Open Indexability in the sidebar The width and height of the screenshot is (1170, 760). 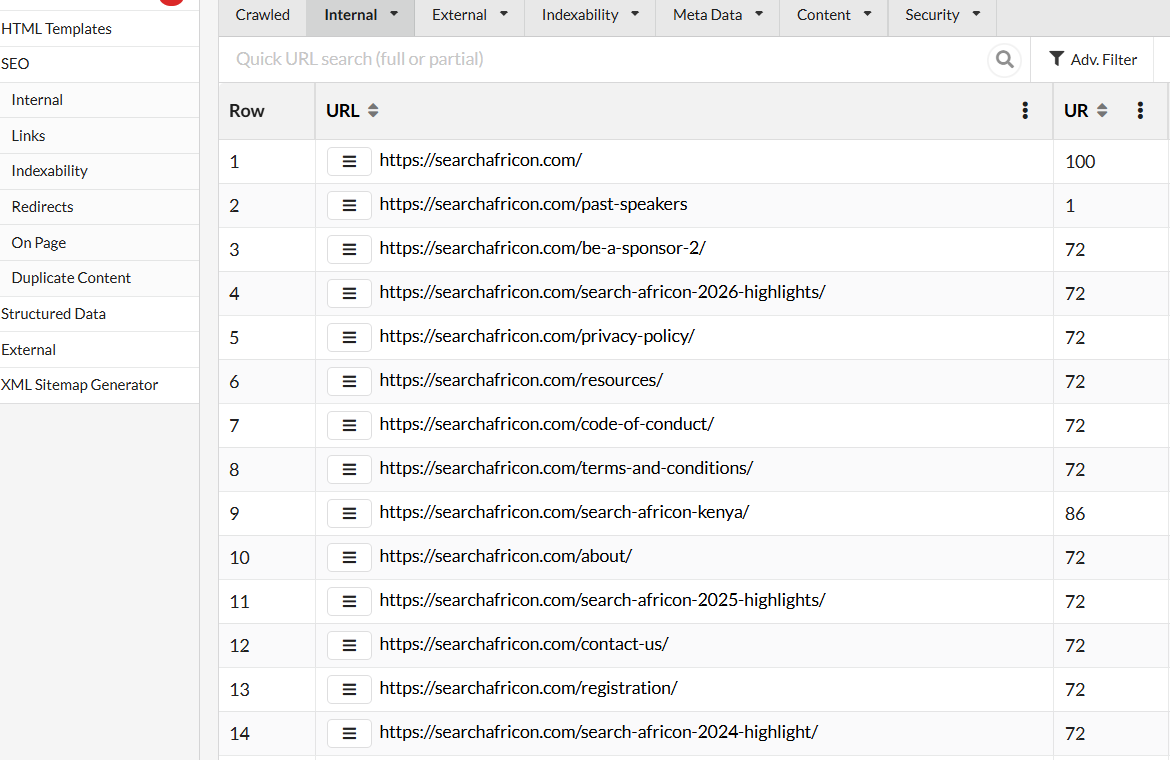(x=99, y=171)
